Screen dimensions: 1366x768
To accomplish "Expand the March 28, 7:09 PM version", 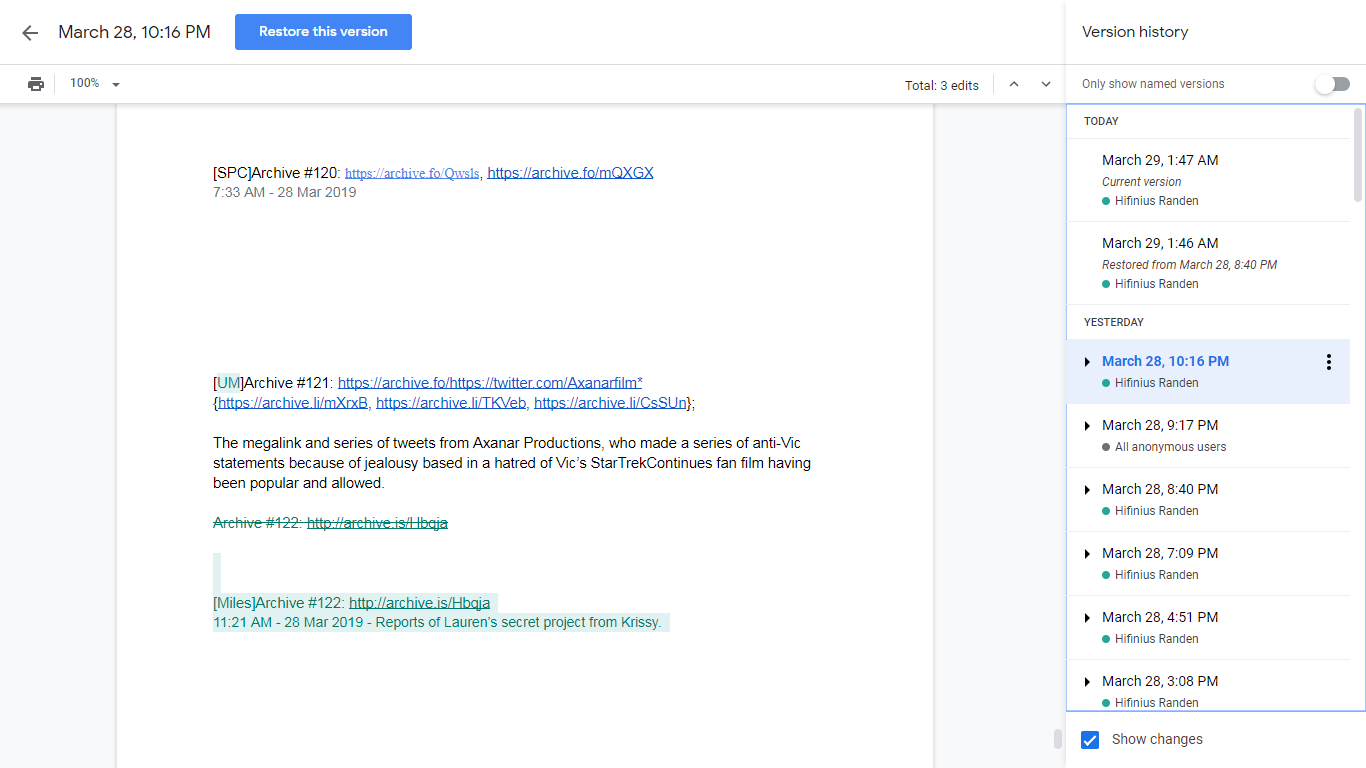I will pyautogui.click(x=1087, y=554).
